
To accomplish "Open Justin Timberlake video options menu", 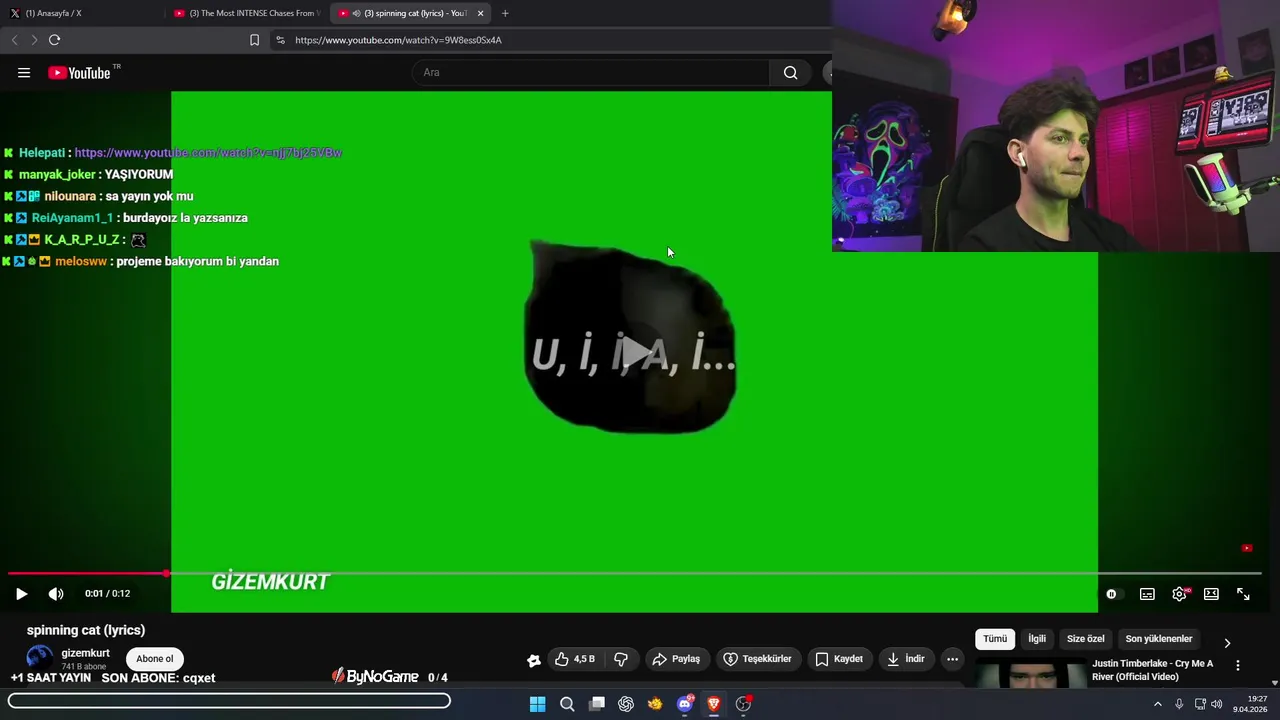I will click(x=1237, y=666).
